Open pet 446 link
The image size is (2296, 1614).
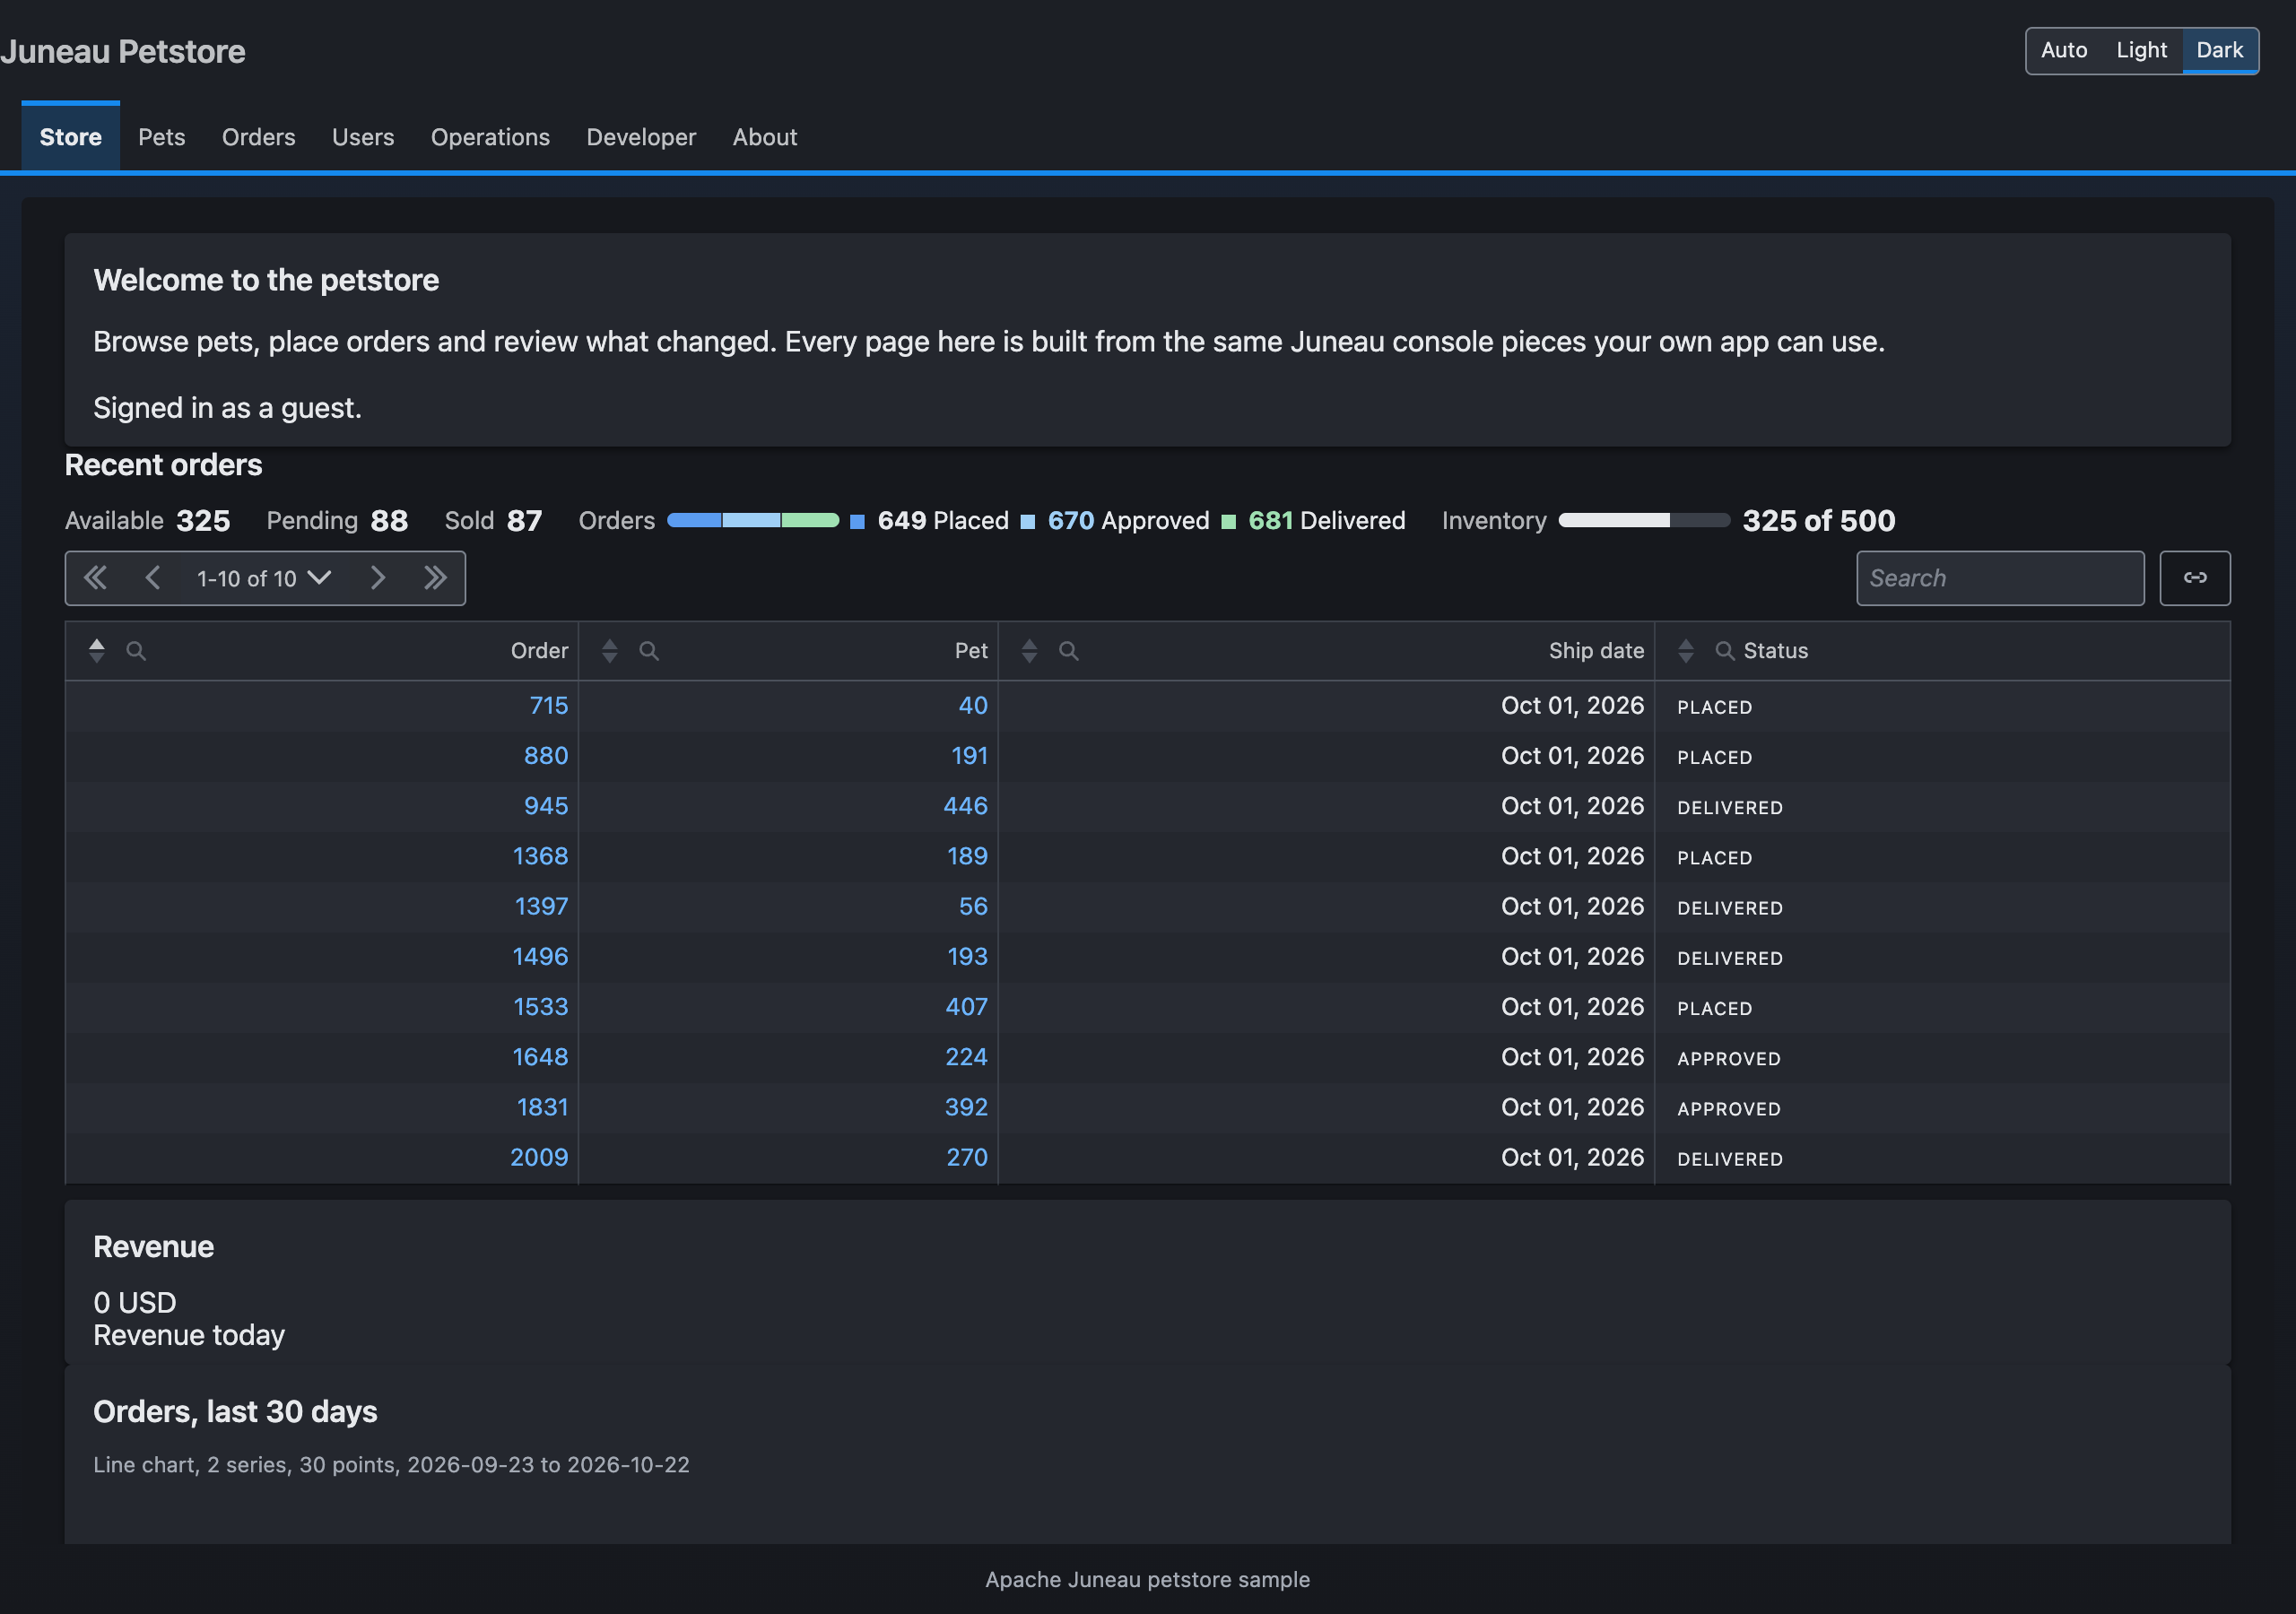click(x=965, y=806)
